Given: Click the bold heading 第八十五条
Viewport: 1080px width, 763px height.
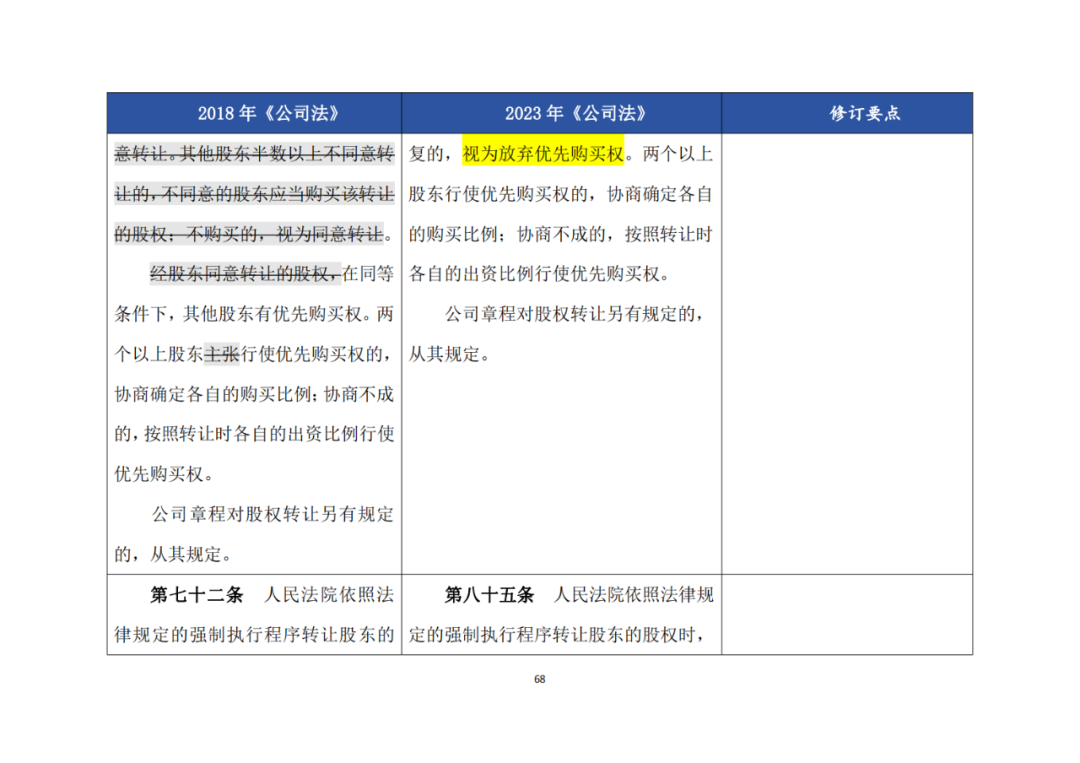Looking at the screenshot, I should tap(489, 594).
